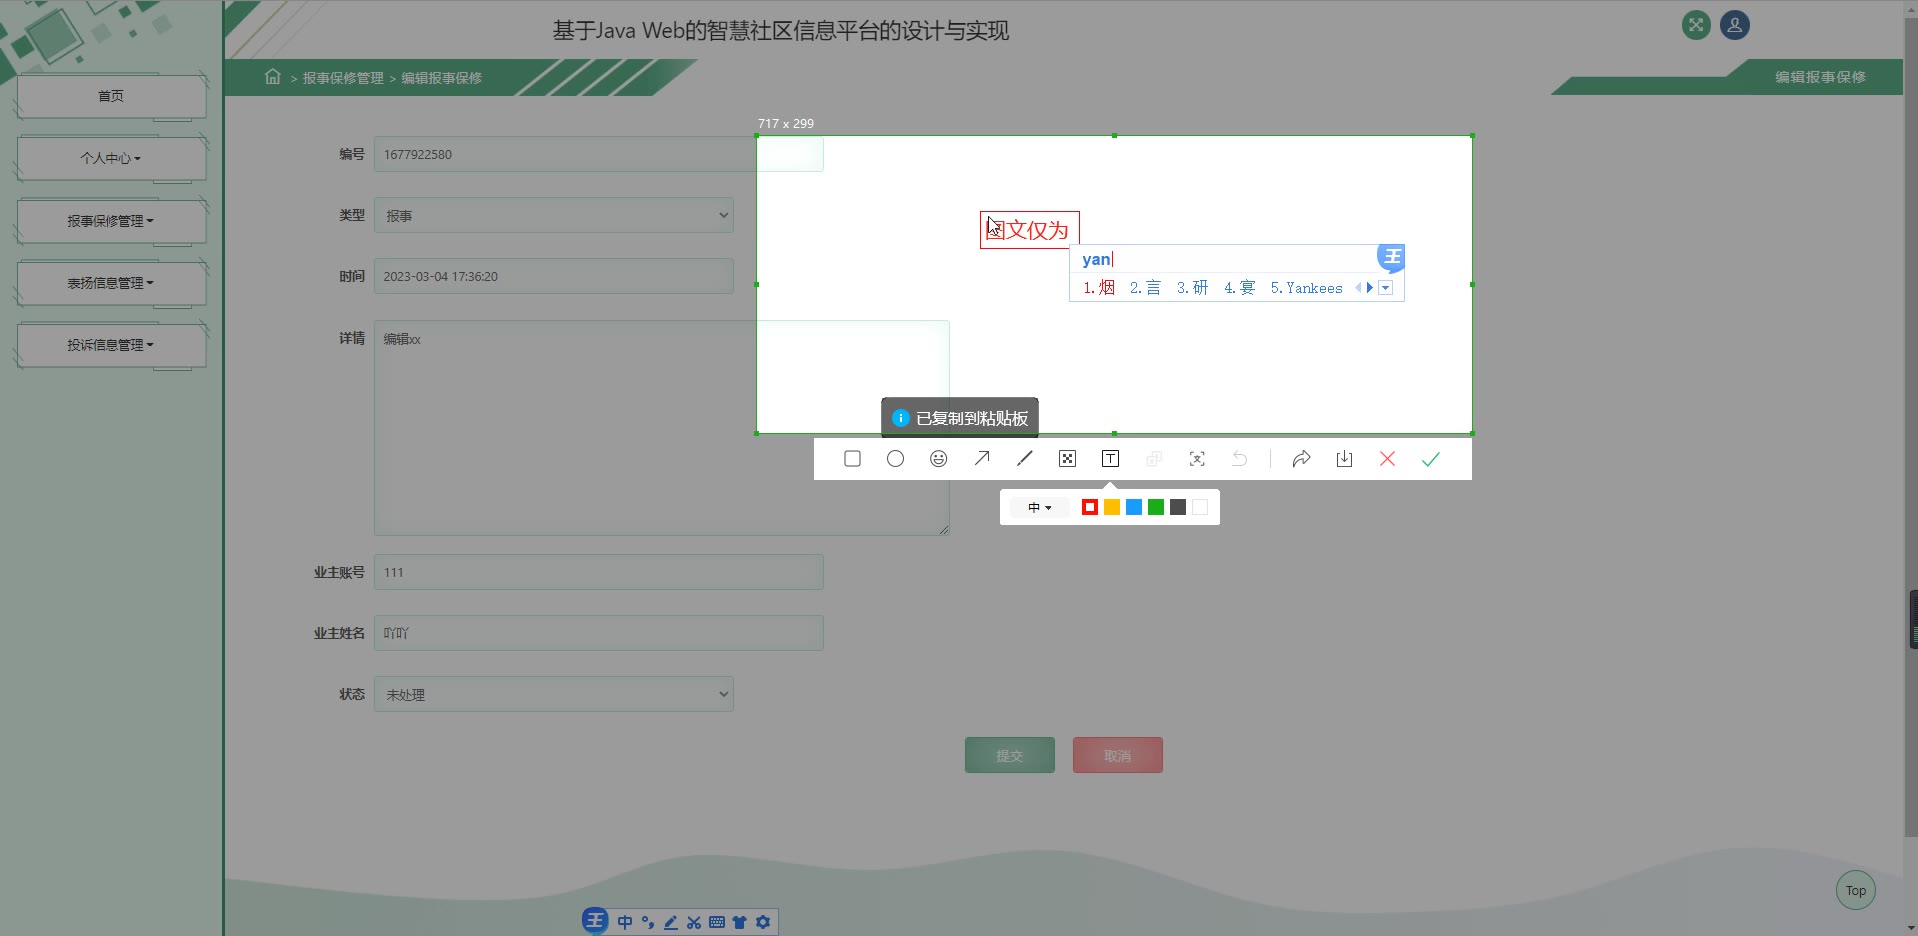Open the emoji sticker tool

coord(938,459)
